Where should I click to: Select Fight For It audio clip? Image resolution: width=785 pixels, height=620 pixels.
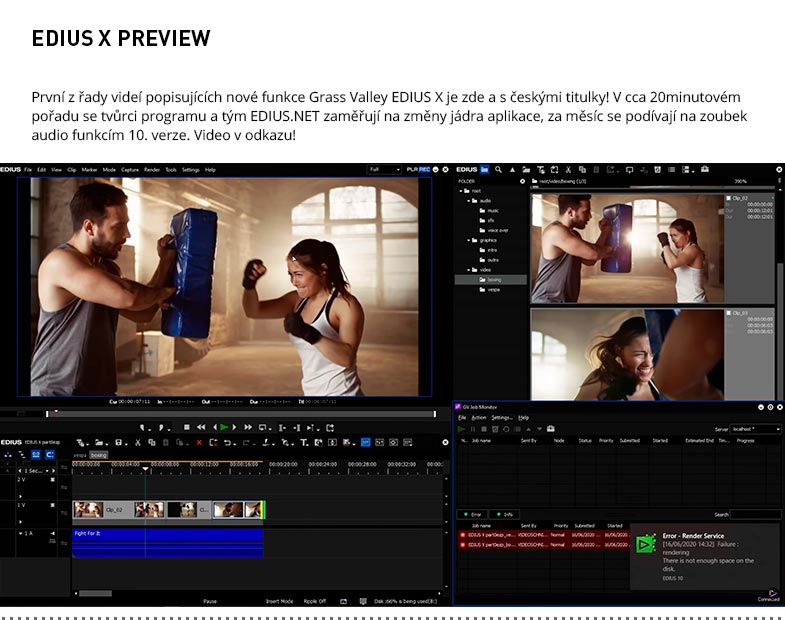(168, 543)
